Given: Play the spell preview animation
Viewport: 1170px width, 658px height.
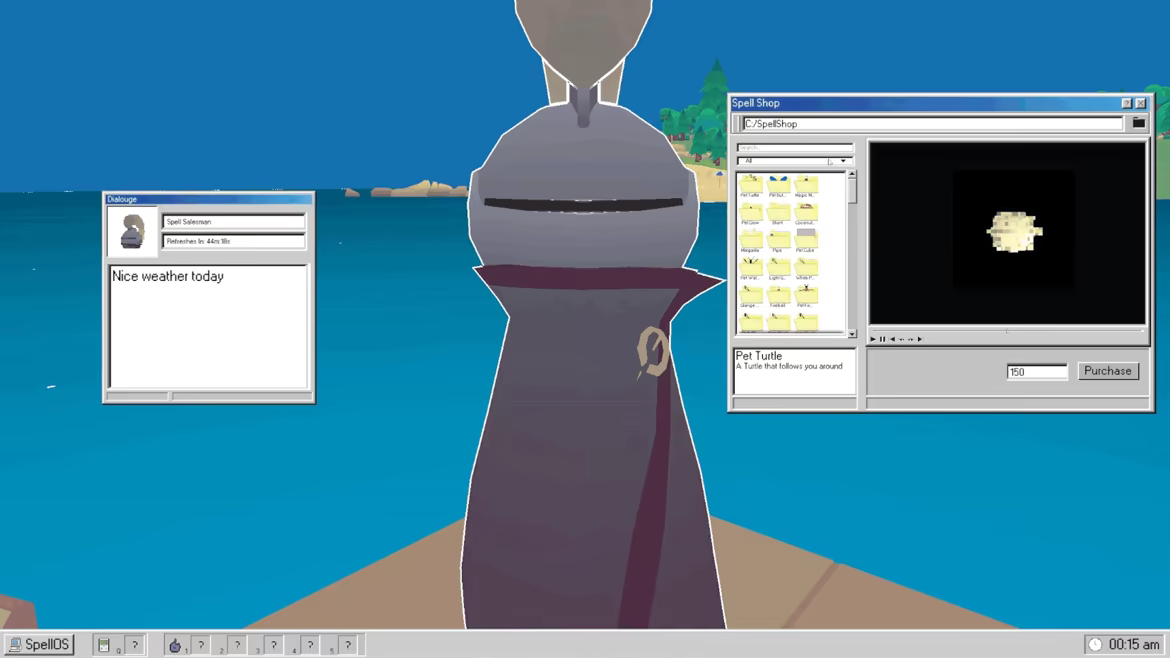Looking at the screenshot, I should click(x=873, y=339).
